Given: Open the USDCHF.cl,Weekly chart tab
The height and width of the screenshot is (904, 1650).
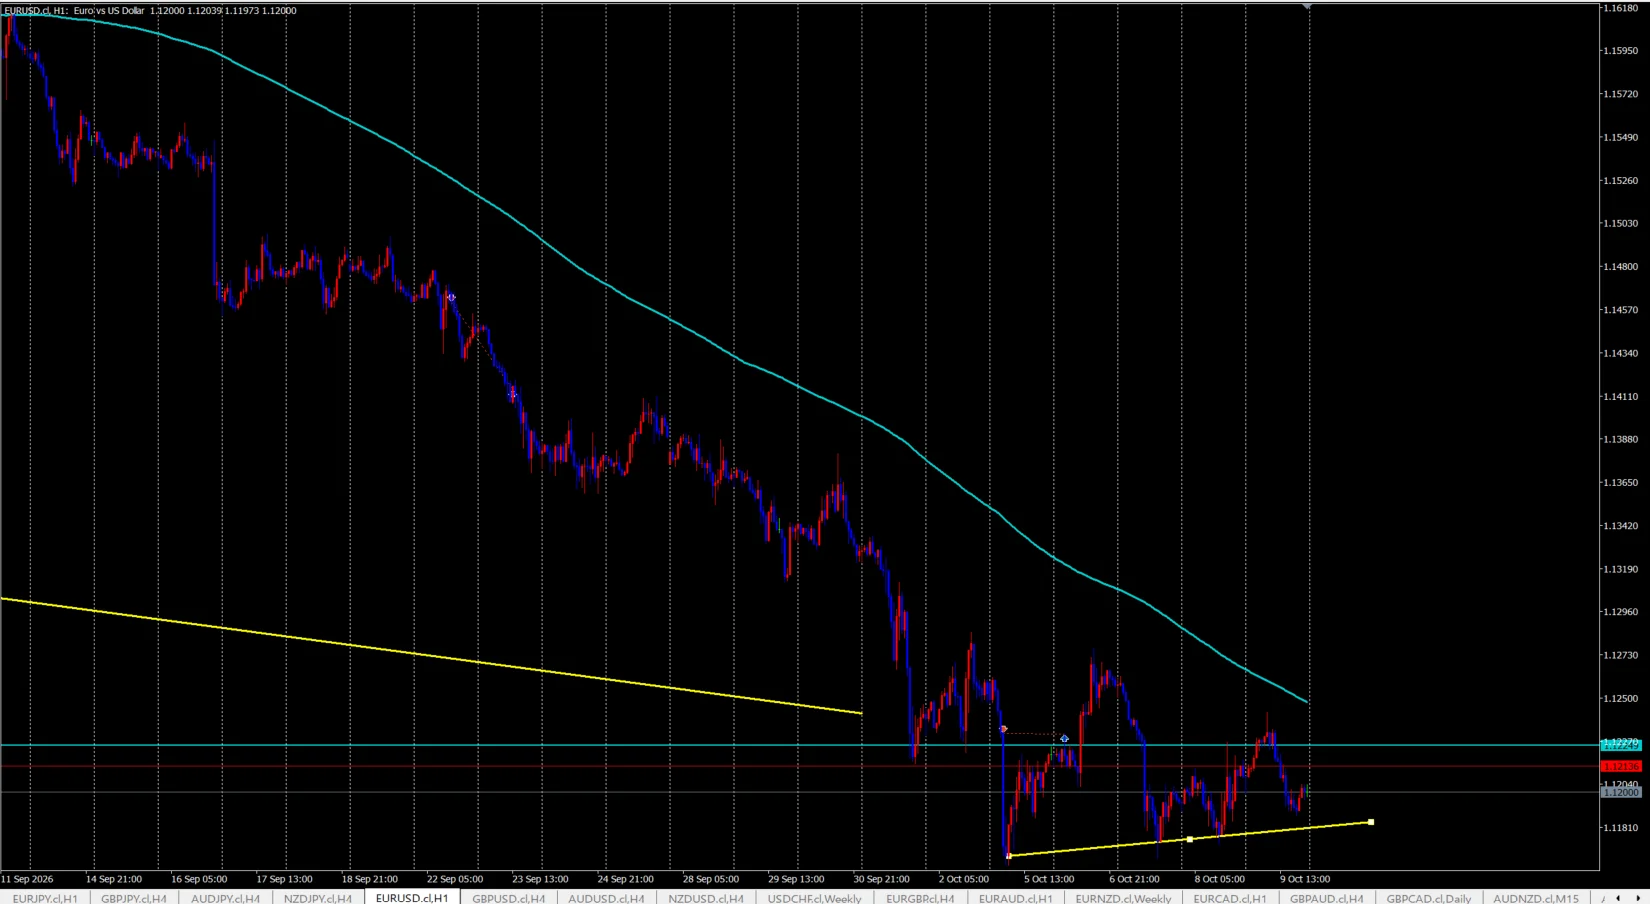Looking at the screenshot, I should coord(814,898).
